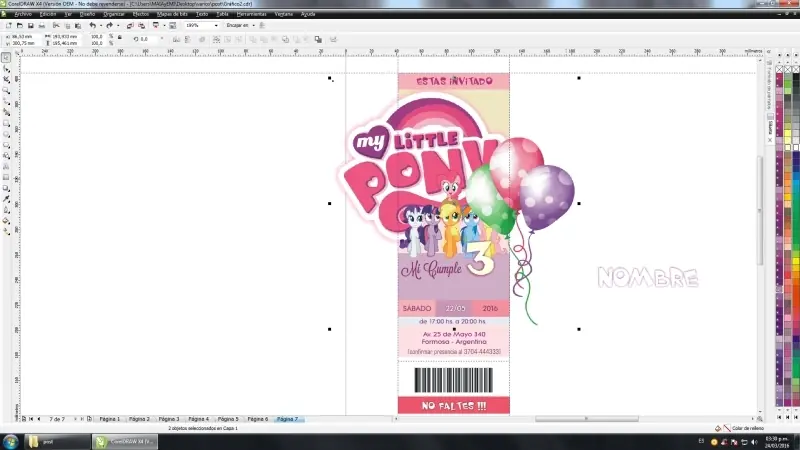The height and width of the screenshot is (450, 800).
Task: Select the Table tool in toolbox
Action: 6,178
